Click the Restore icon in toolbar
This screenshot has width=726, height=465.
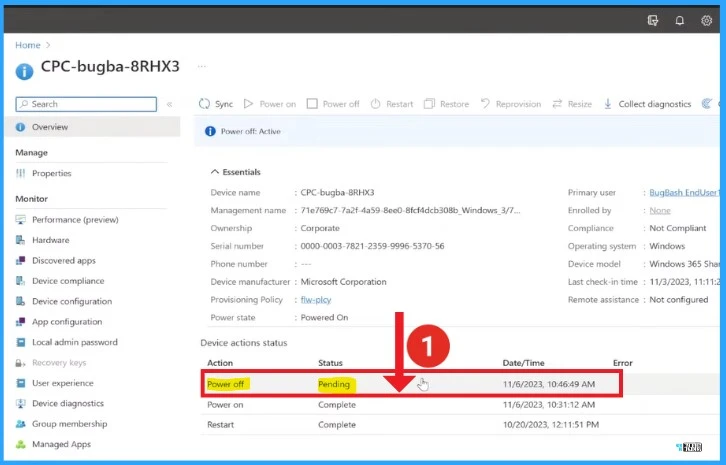(x=429, y=104)
